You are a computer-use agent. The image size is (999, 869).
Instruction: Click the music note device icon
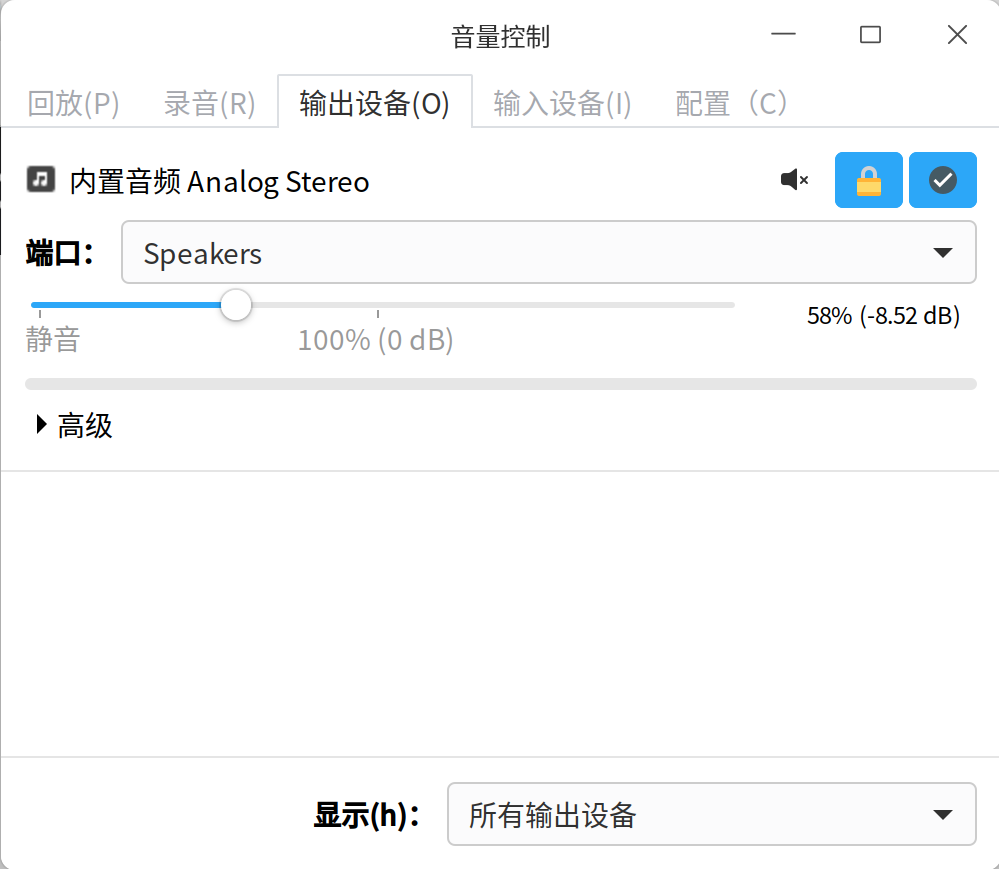(41, 179)
